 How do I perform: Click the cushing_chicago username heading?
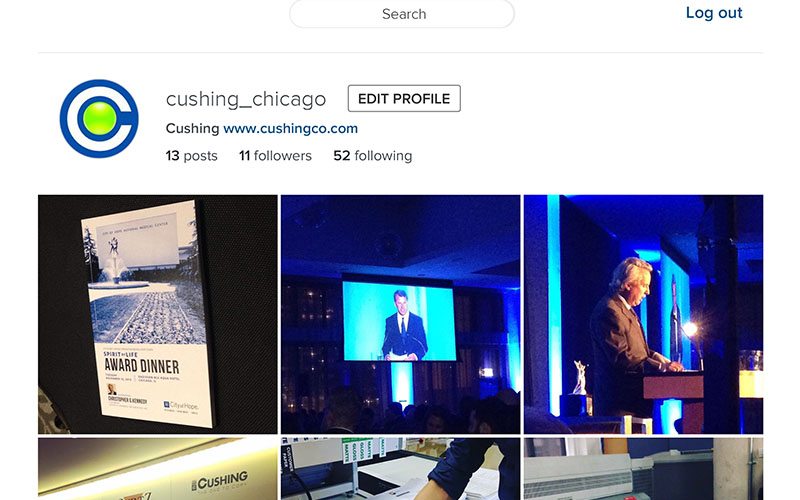click(x=246, y=99)
